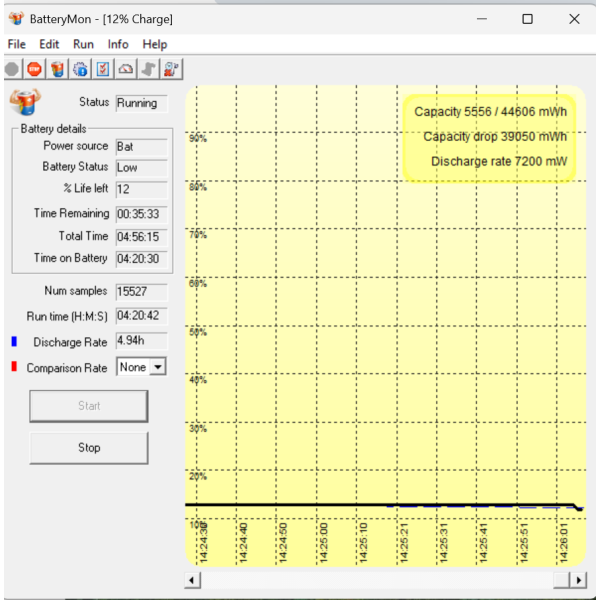Viewport: 600px width, 600px height.
Task: Click the Capacity 5556 / 44606 mWh text
Action: tap(490, 112)
